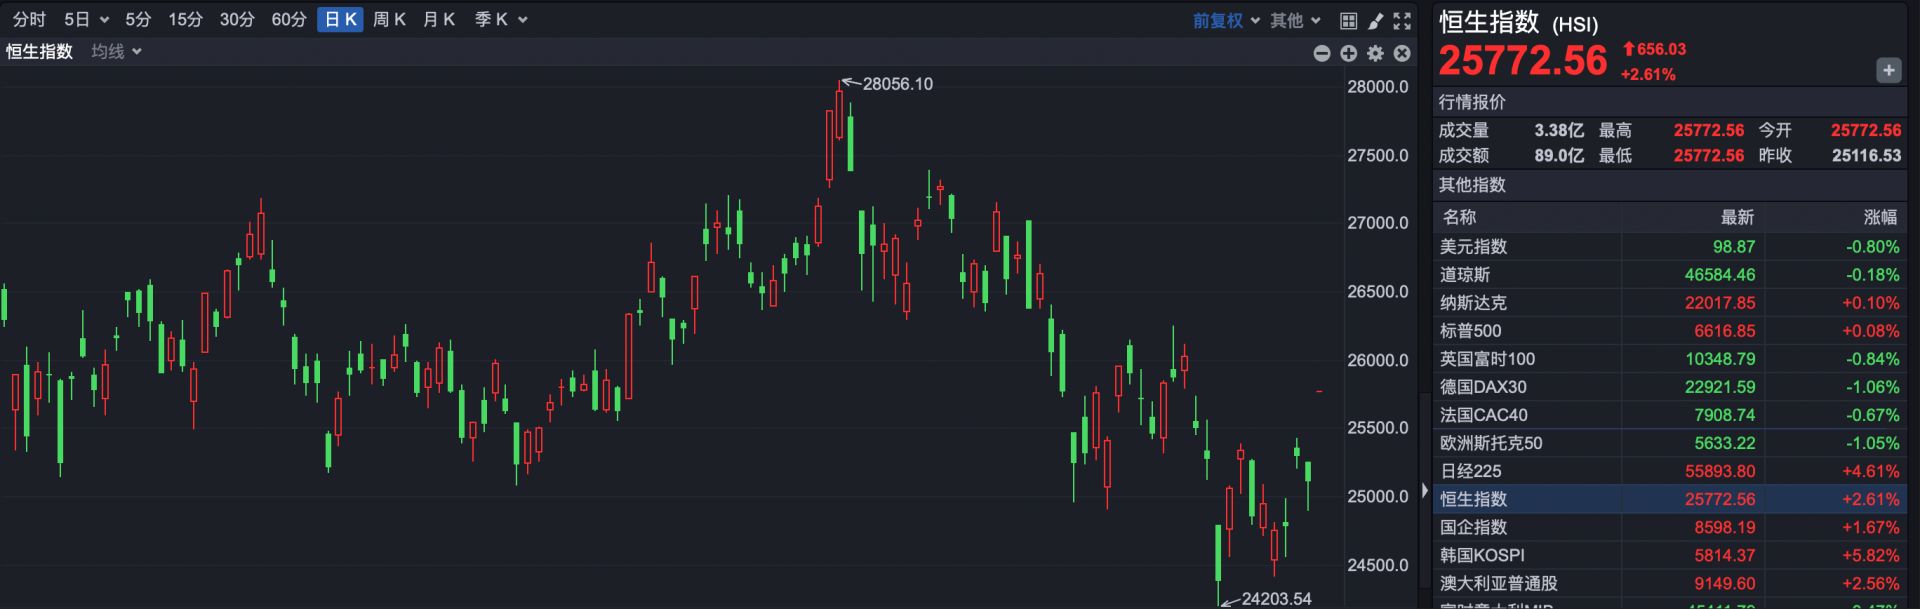The width and height of the screenshot is (1920, 609).
Task: Collapse the right quote panel arrow
Action: pyautogui.click(x=1425, y=490)
